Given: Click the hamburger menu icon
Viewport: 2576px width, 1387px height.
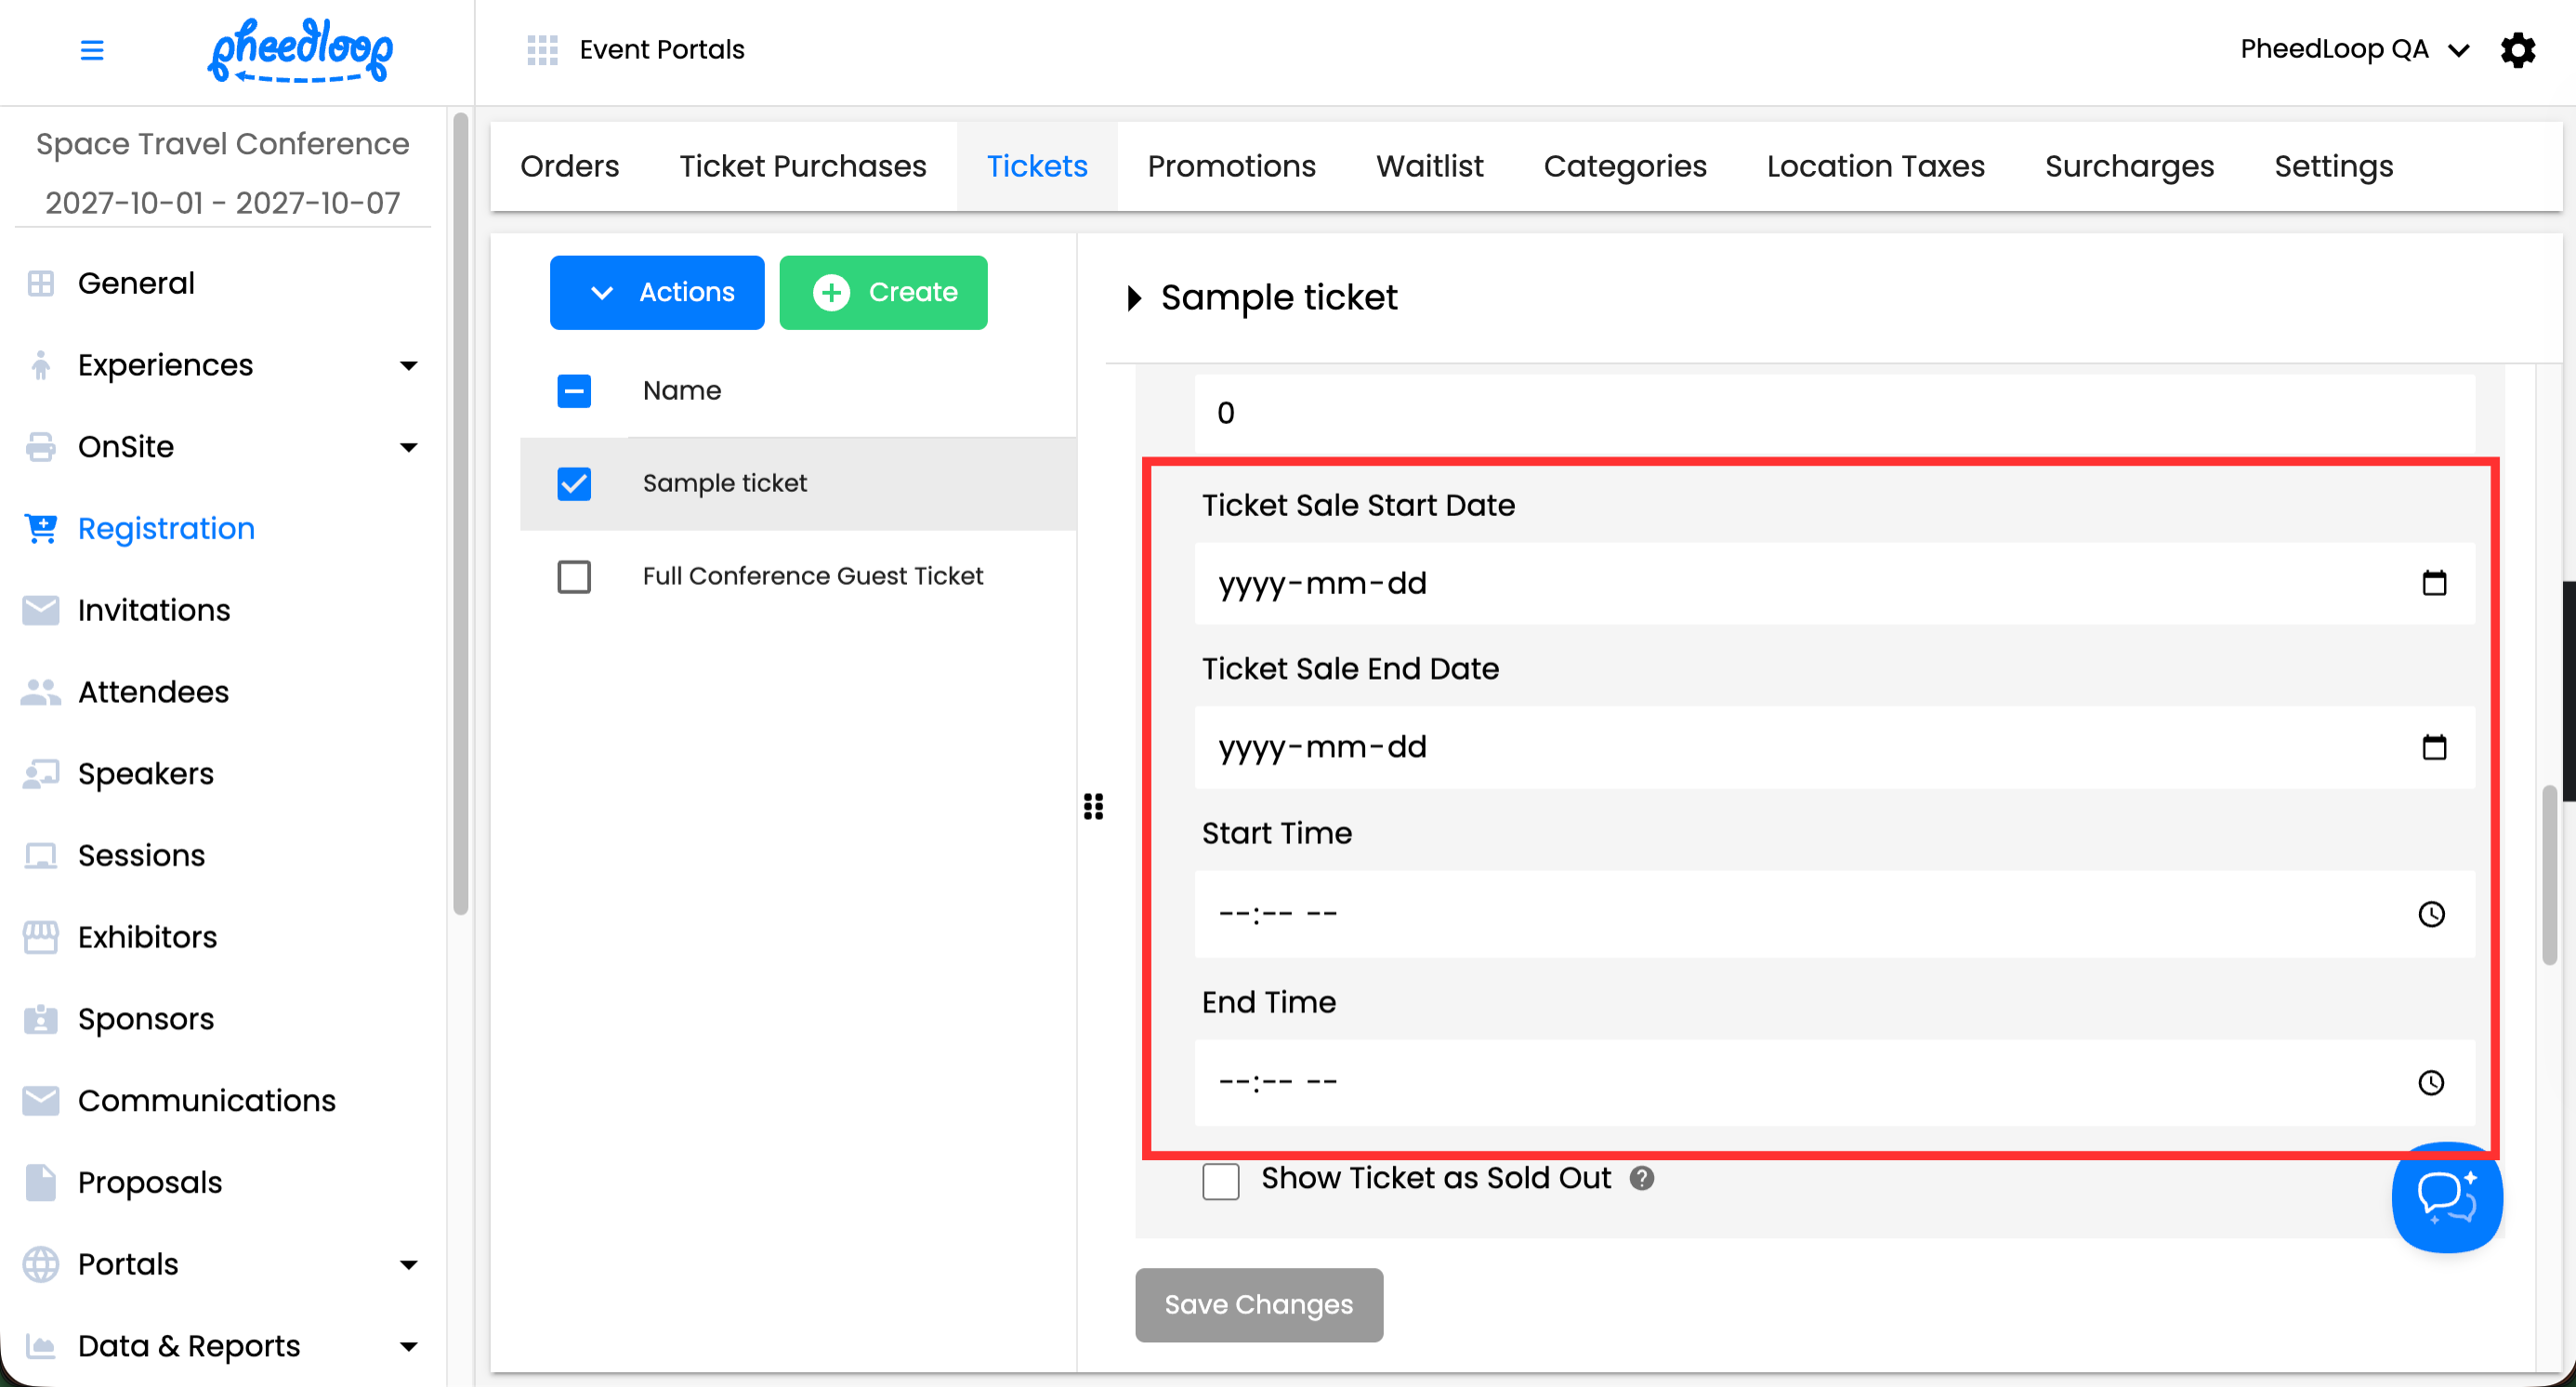Looking at the screenshot, I should (91, 50).
